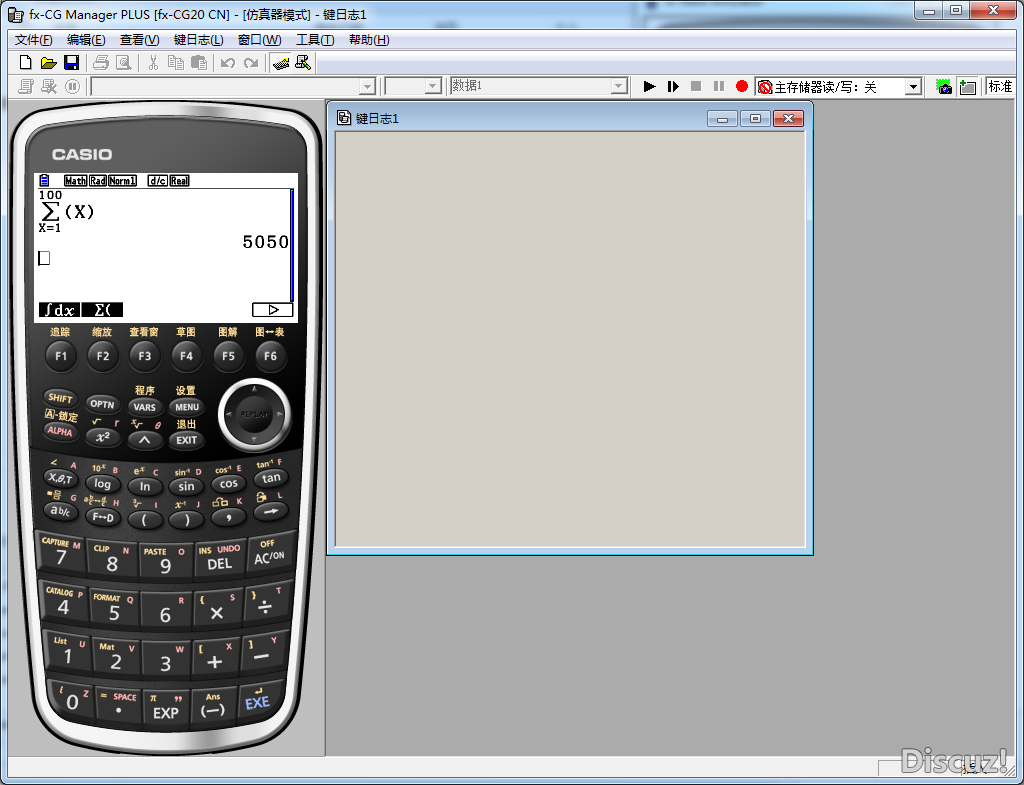Start recording with the red record button
The image size is (1024, 785).
click(x=741, y=86)
